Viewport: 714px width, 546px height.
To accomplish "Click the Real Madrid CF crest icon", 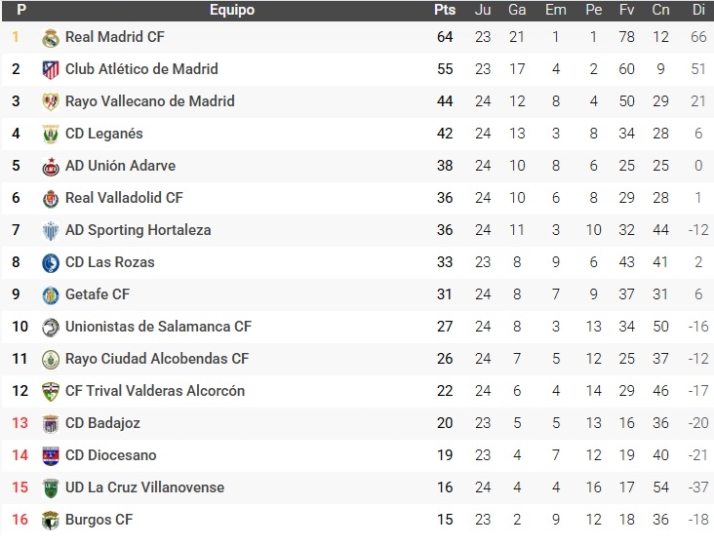I will [51, 38].
